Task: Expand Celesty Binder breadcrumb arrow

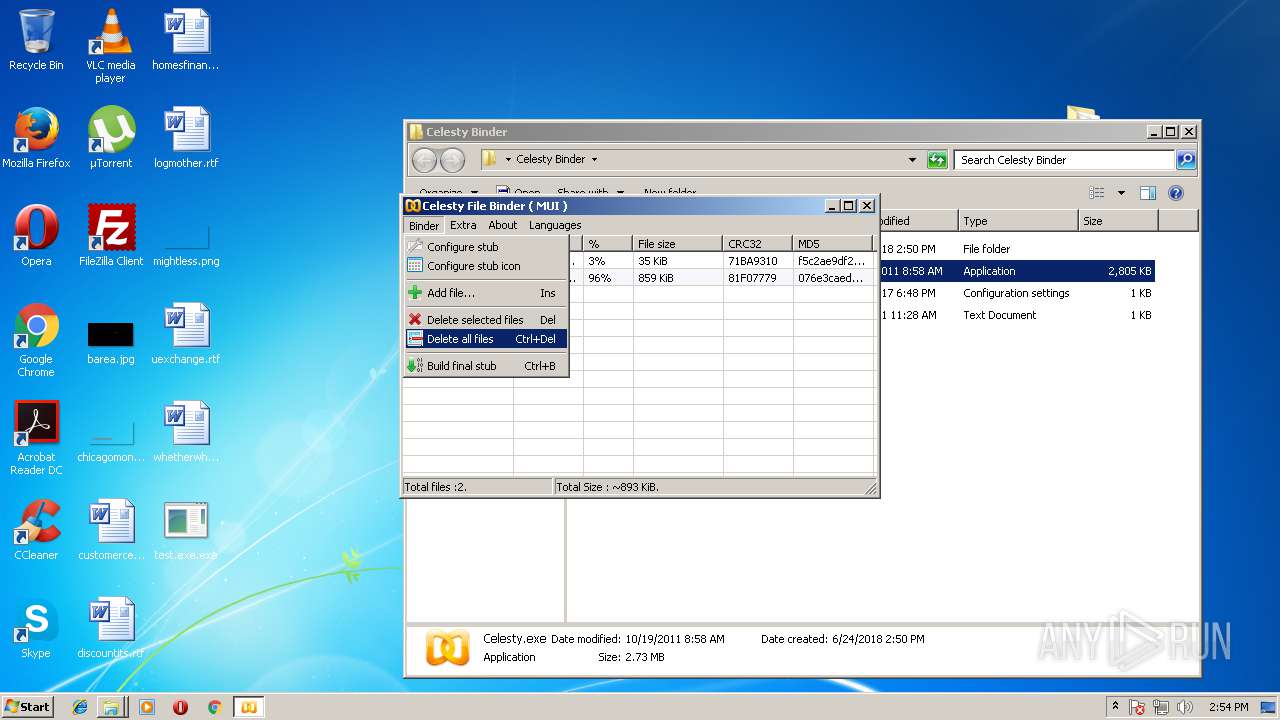Action: 594,159
